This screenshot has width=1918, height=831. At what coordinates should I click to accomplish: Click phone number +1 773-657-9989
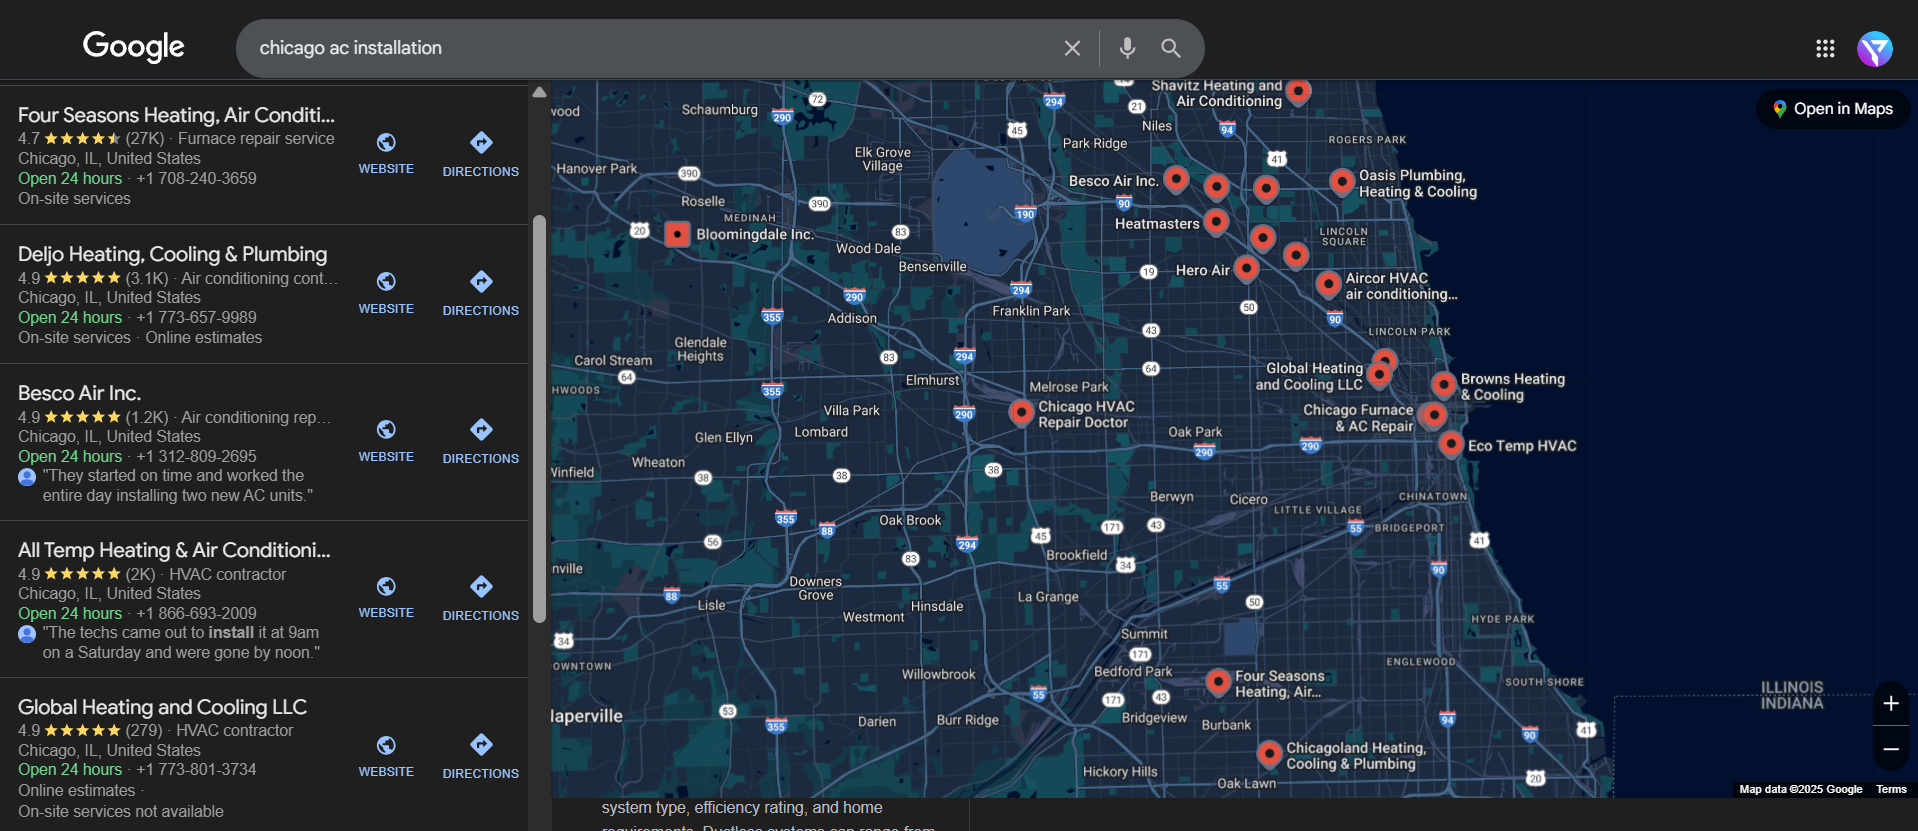pos(196,317)
